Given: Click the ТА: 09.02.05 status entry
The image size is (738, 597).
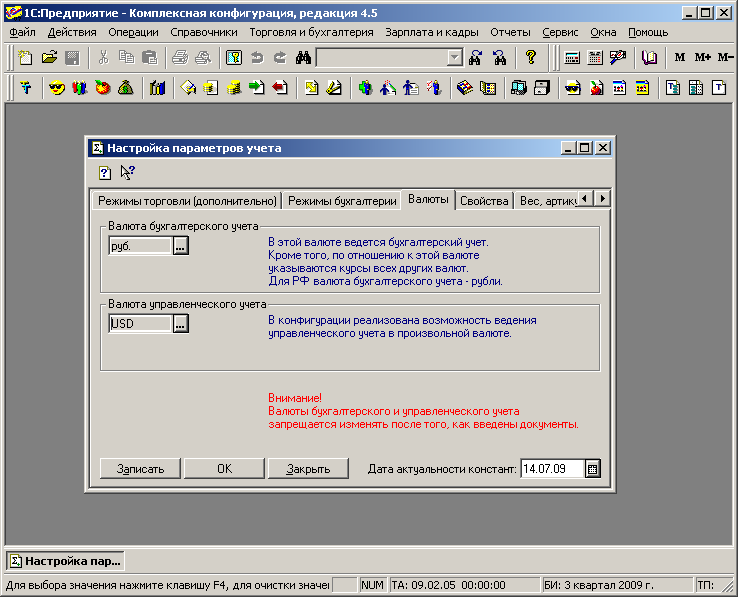Looking at the screenshot, I should click(x=464, y=585).
